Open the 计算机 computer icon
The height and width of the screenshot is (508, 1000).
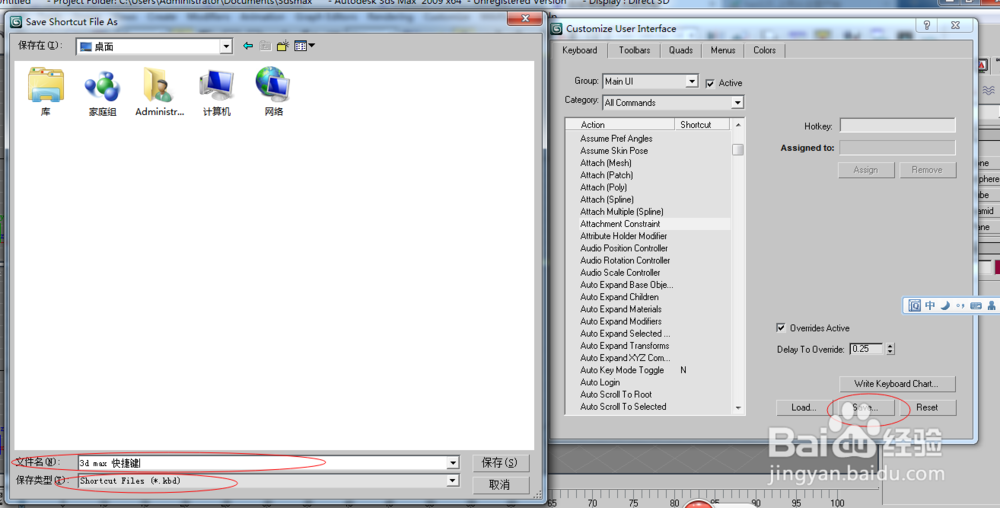[x=217, y=93]
